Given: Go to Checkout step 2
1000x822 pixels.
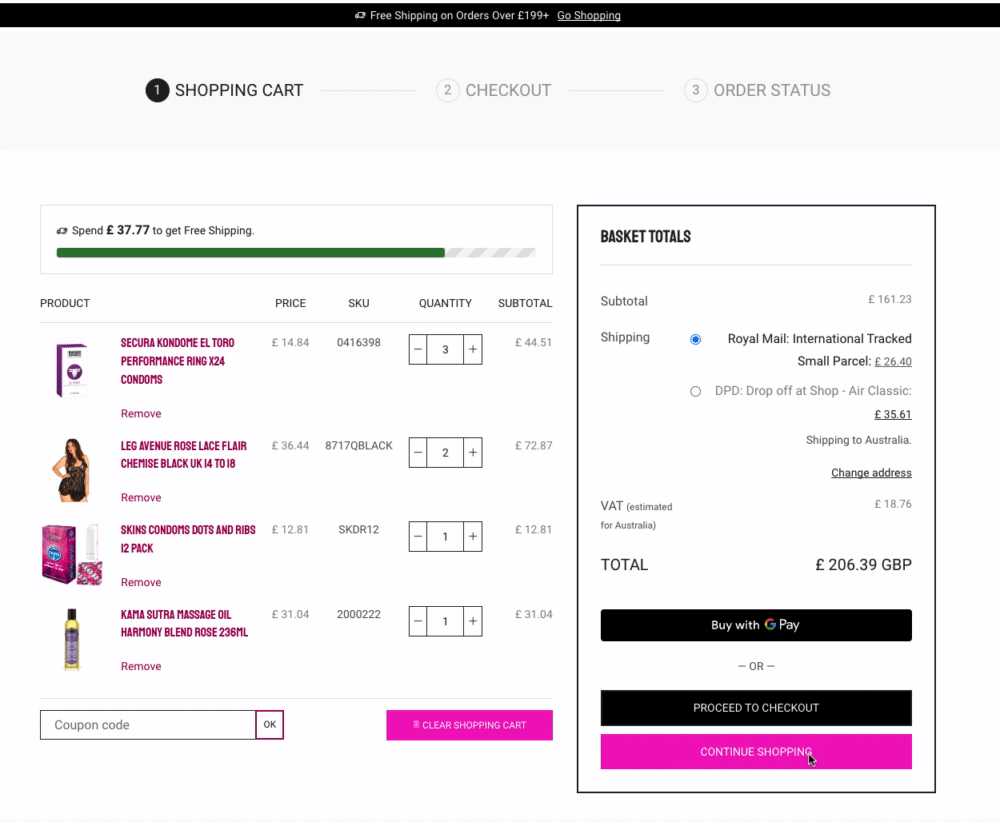Looking at the screenshot, I should tap(494, 91).
